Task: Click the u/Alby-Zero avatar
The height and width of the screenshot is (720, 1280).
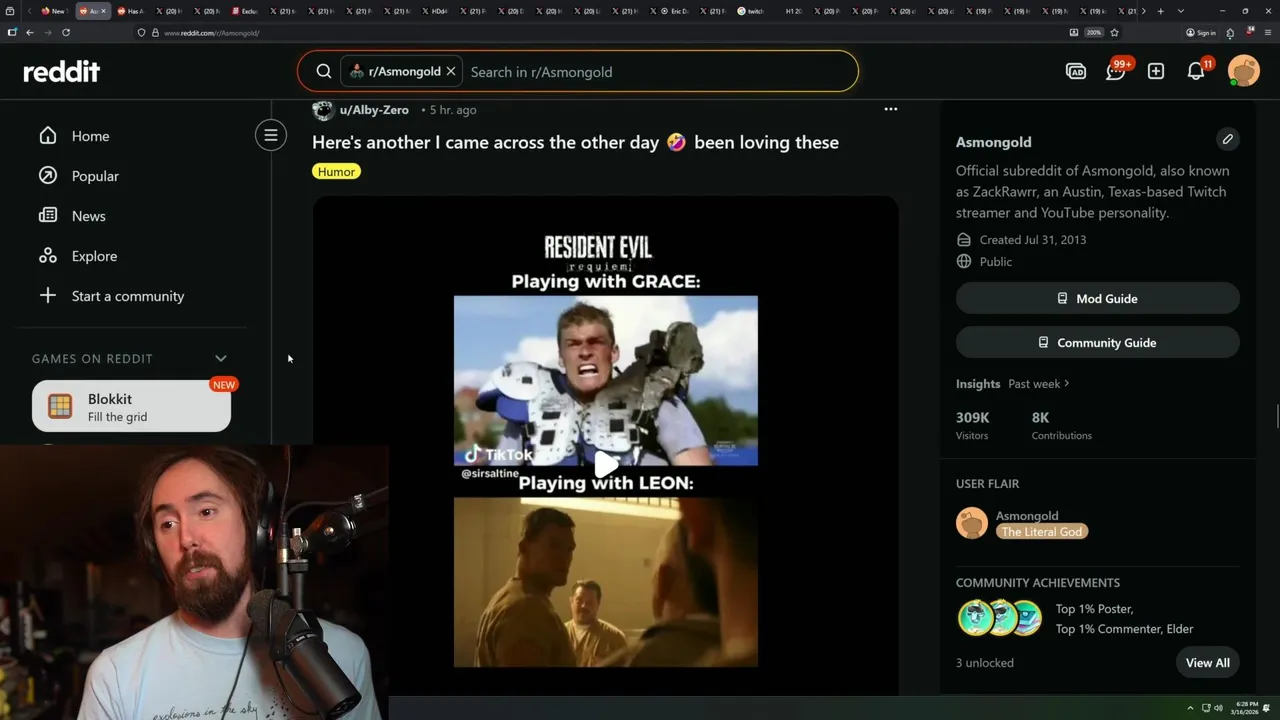Action: 323,109
